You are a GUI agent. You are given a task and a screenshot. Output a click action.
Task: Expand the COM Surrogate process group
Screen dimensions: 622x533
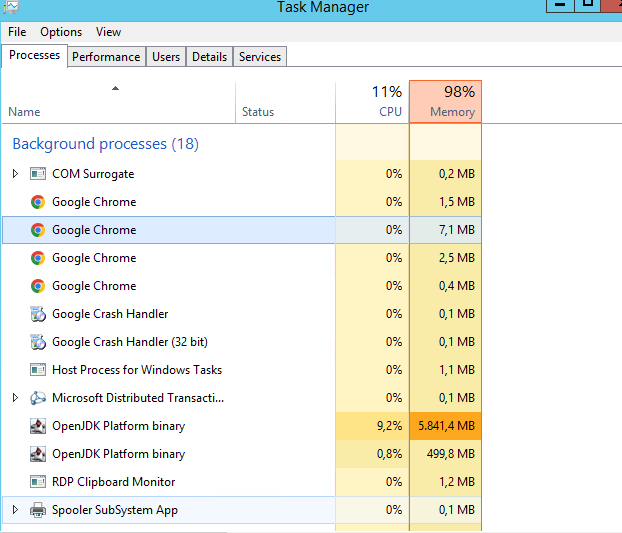click(15, 174)
